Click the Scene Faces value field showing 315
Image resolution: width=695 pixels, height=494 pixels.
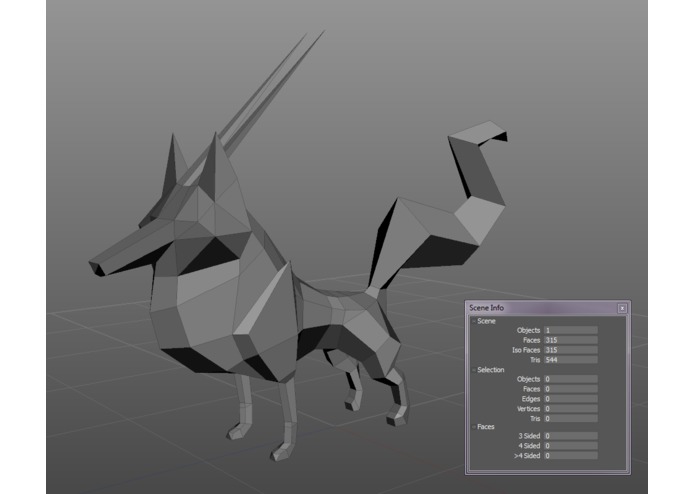pyautogui.click(x=570, y=340)
